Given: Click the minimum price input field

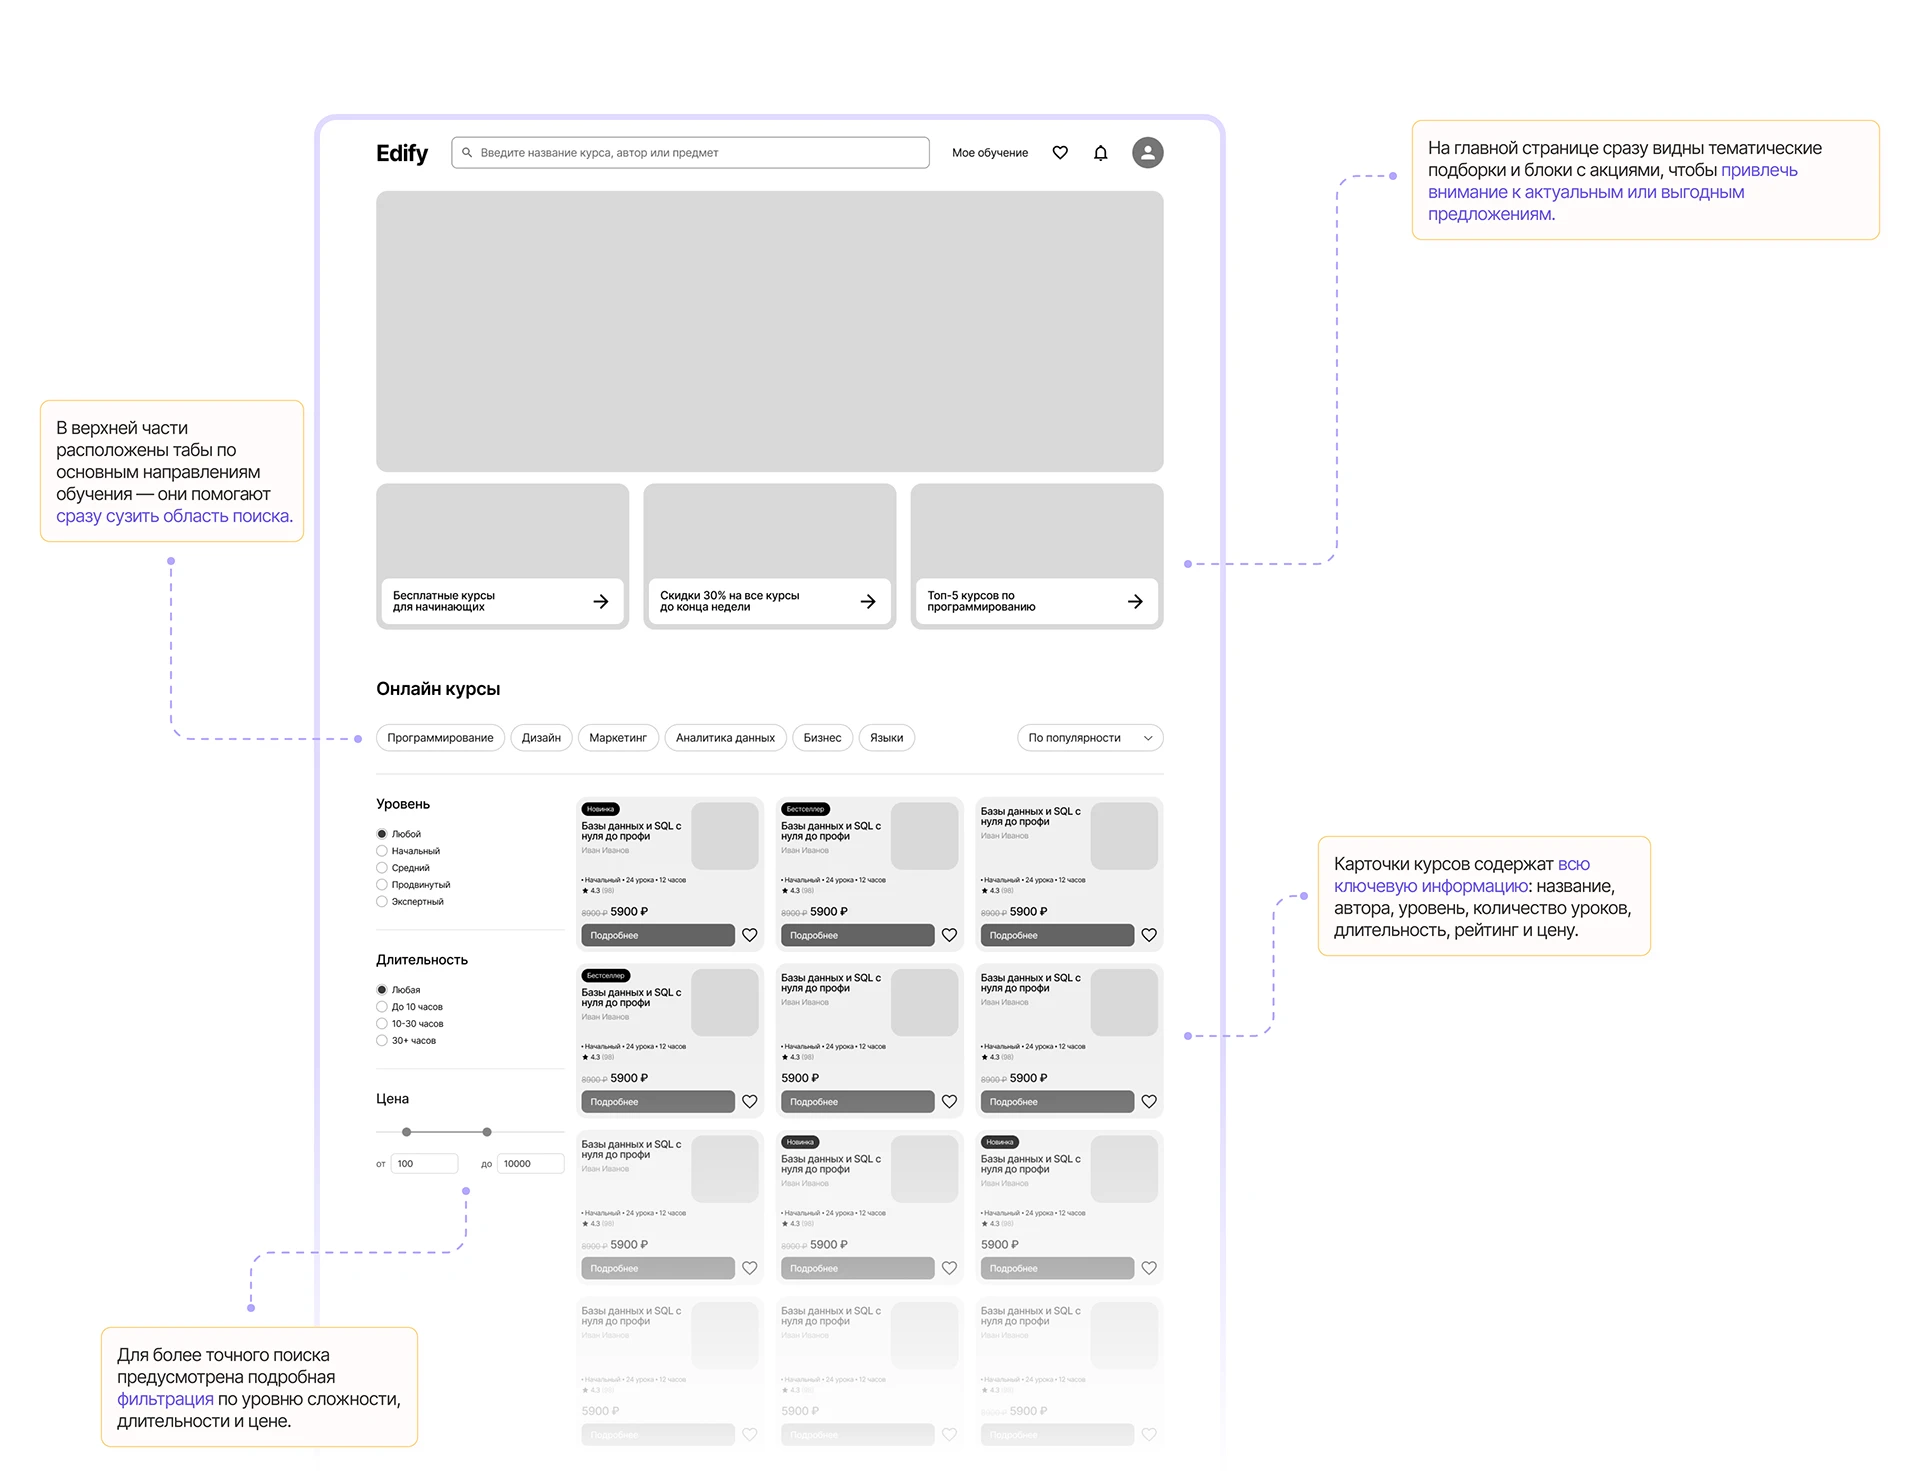Looking at the screenshot, I should click(425, 1164).
